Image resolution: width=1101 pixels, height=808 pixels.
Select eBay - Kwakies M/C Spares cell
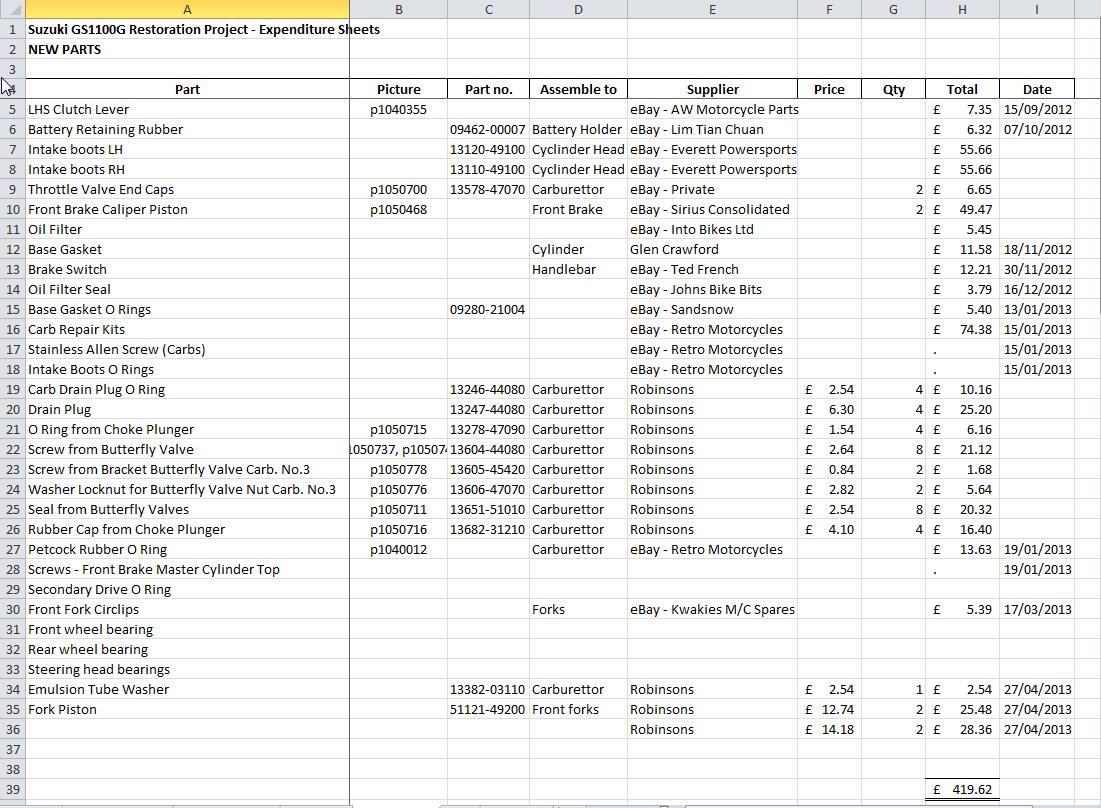coord(712,609)
